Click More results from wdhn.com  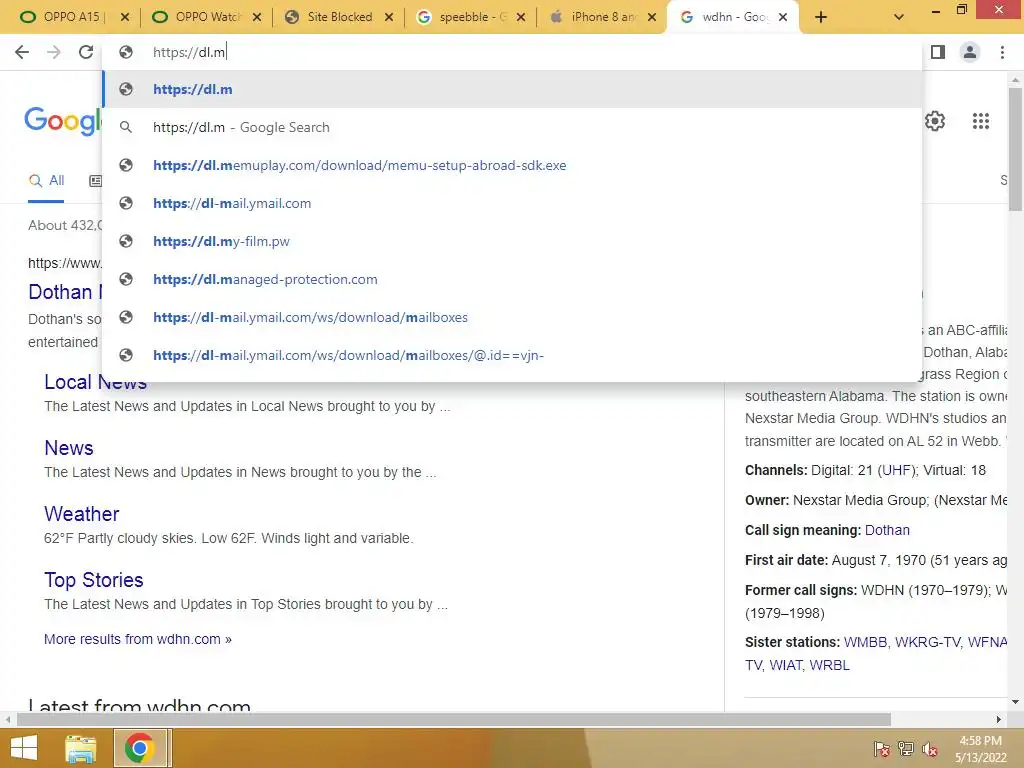pos(138,639)
